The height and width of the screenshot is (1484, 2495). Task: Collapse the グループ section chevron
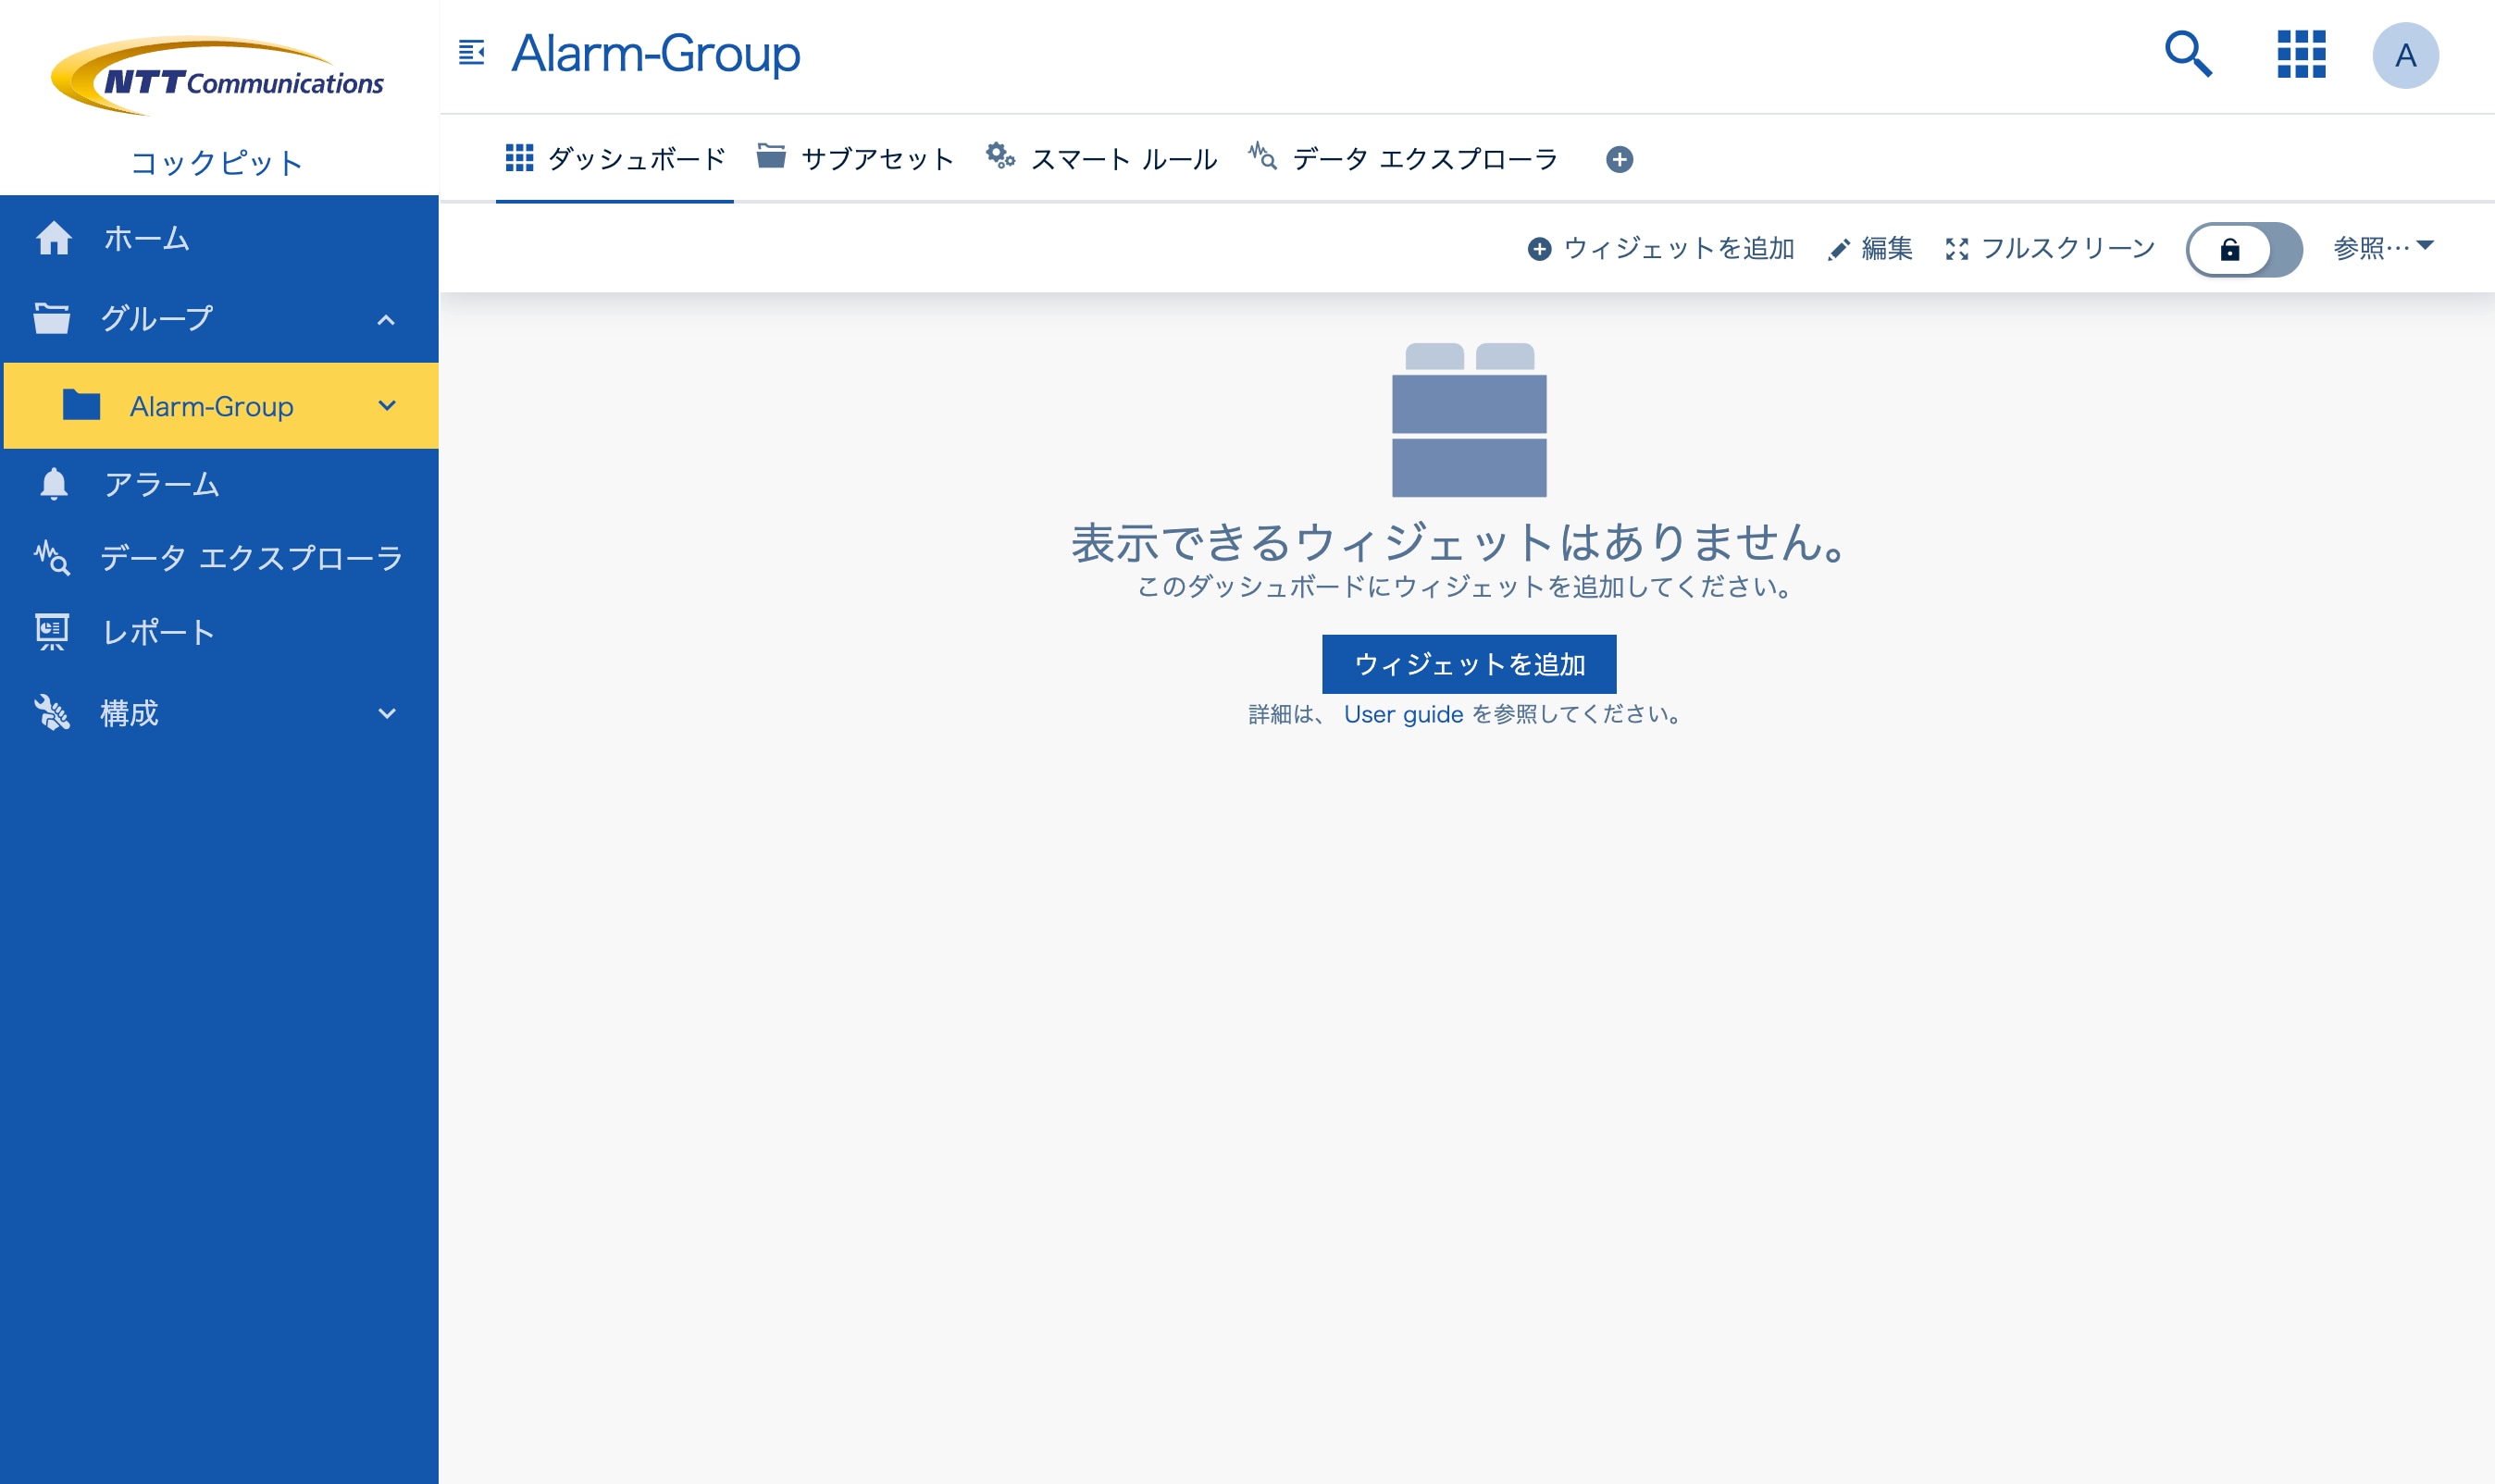pyautogui.click(x=386, y=320)
